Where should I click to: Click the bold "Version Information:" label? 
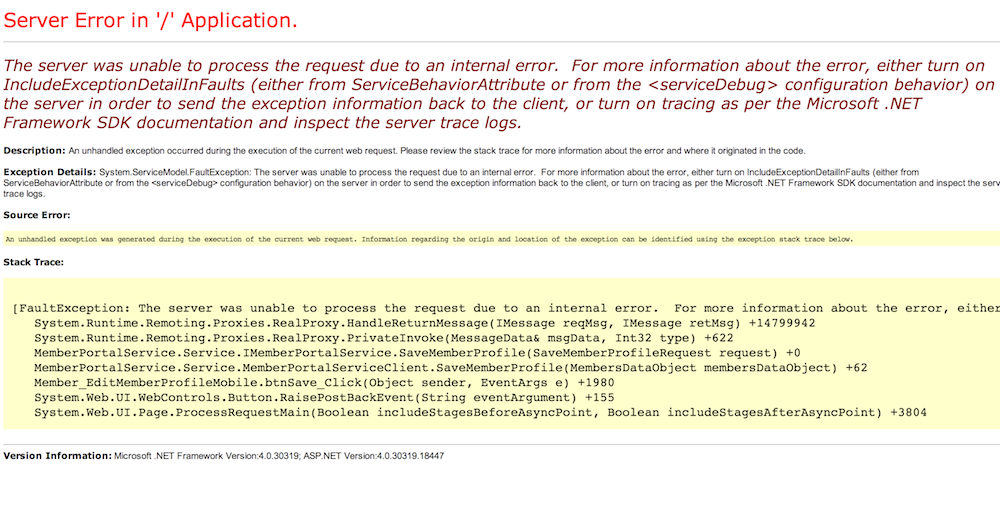coord(57,456)
